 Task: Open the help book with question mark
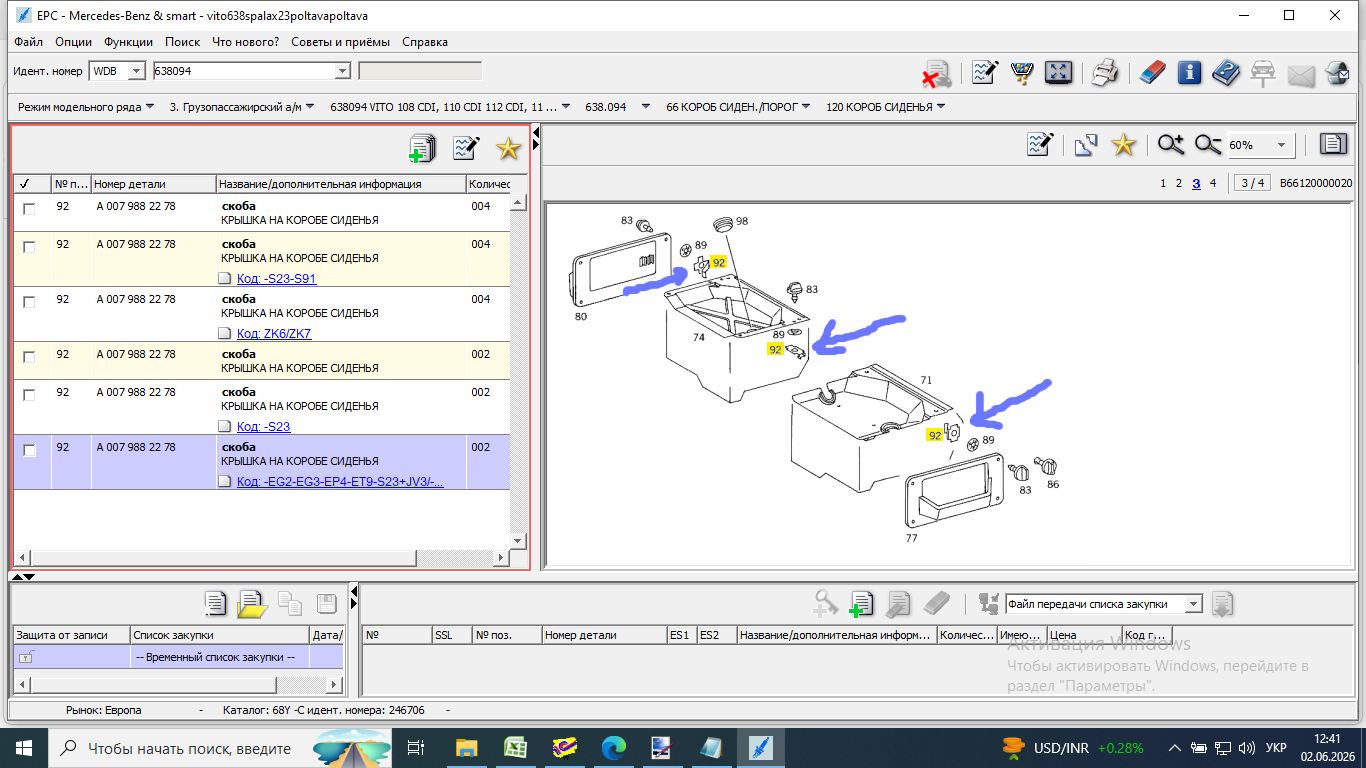[1226, 72]
